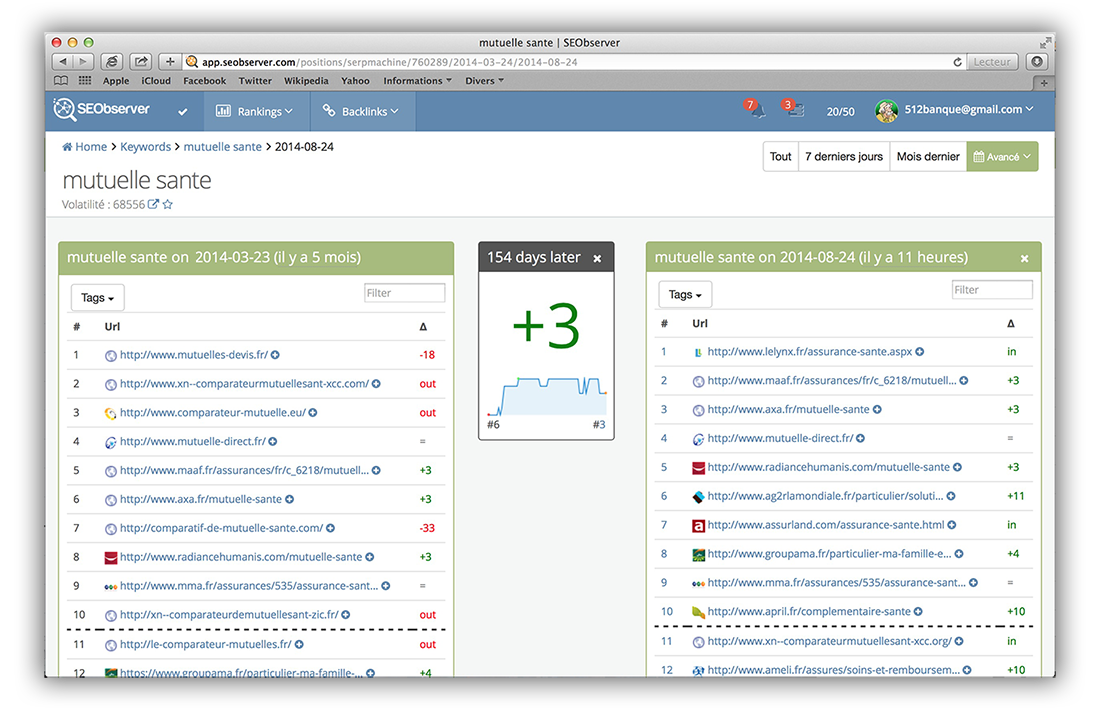
Task: Click plus icon beside comparateur-mutuelle.eu
Action: tap(313, 413)
